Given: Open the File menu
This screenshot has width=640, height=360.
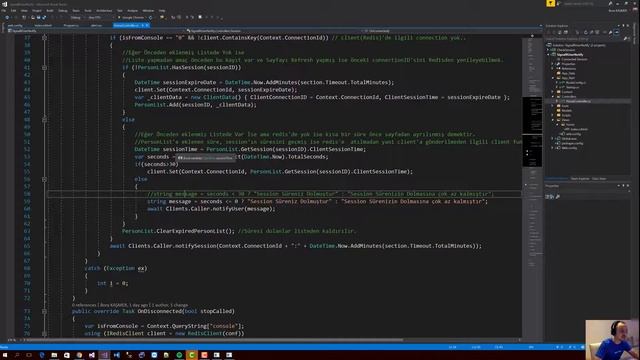Looking at the screenshot, I should (3, 10).
